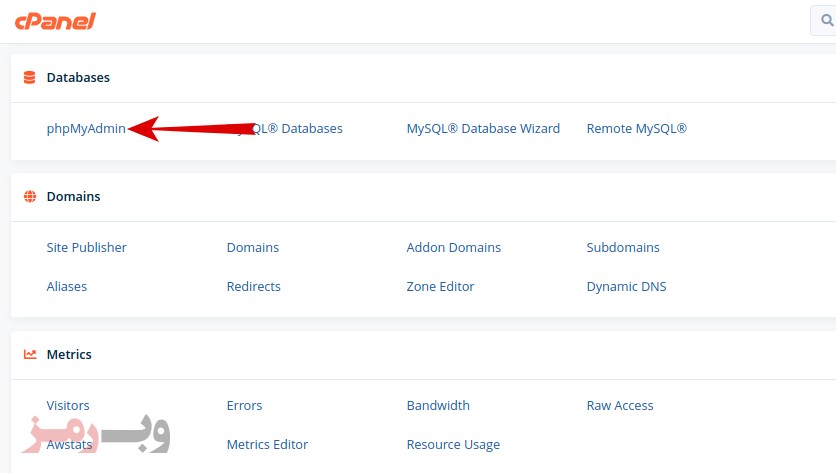836x473 pixels.
Task: Open Dynamic DNS
Action: 626,286
